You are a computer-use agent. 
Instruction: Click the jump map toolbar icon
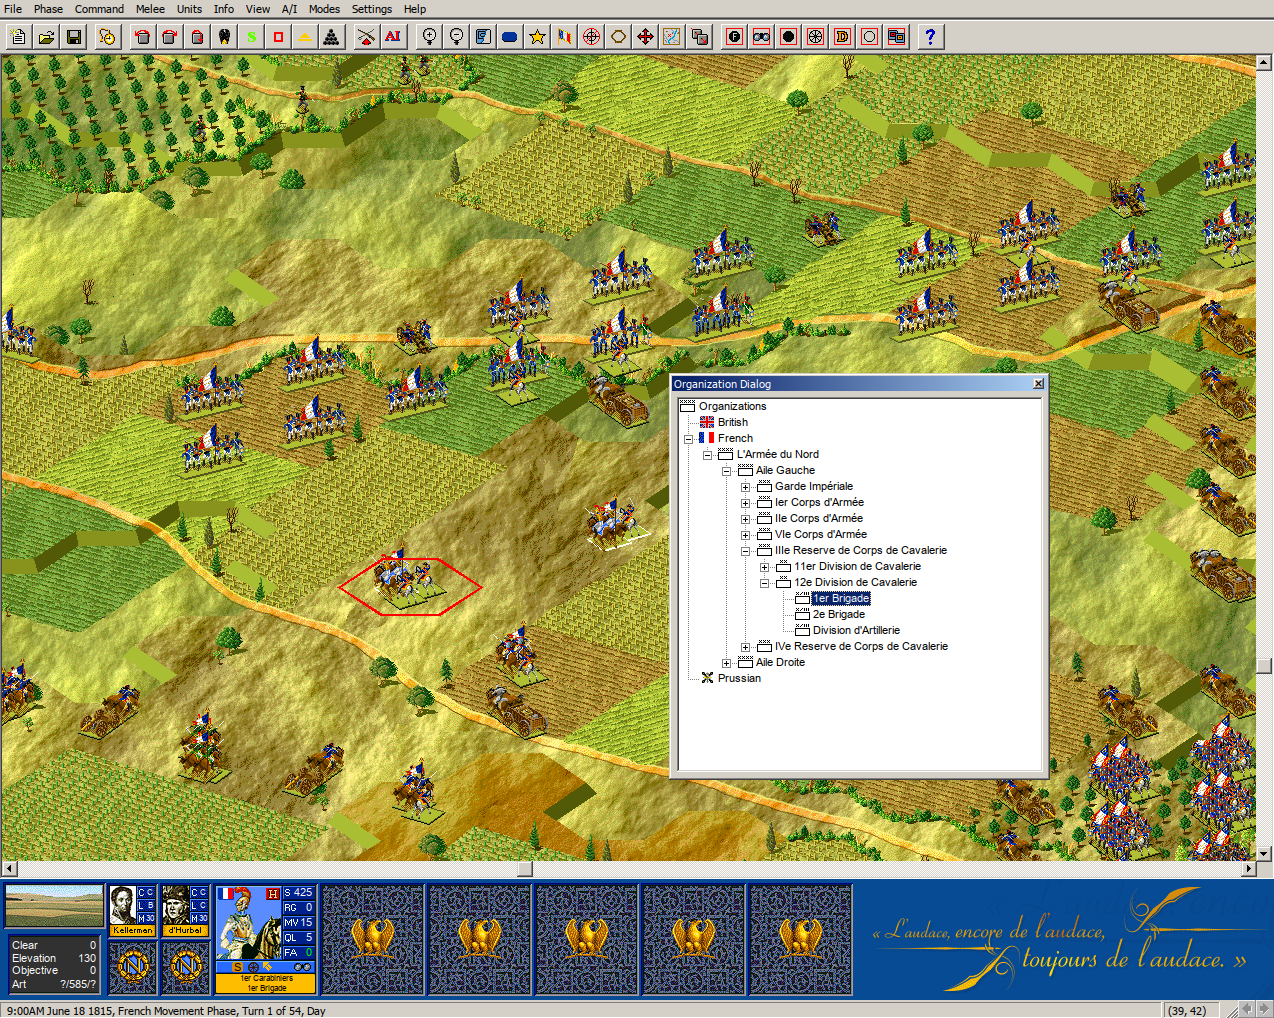coord(672,37)
